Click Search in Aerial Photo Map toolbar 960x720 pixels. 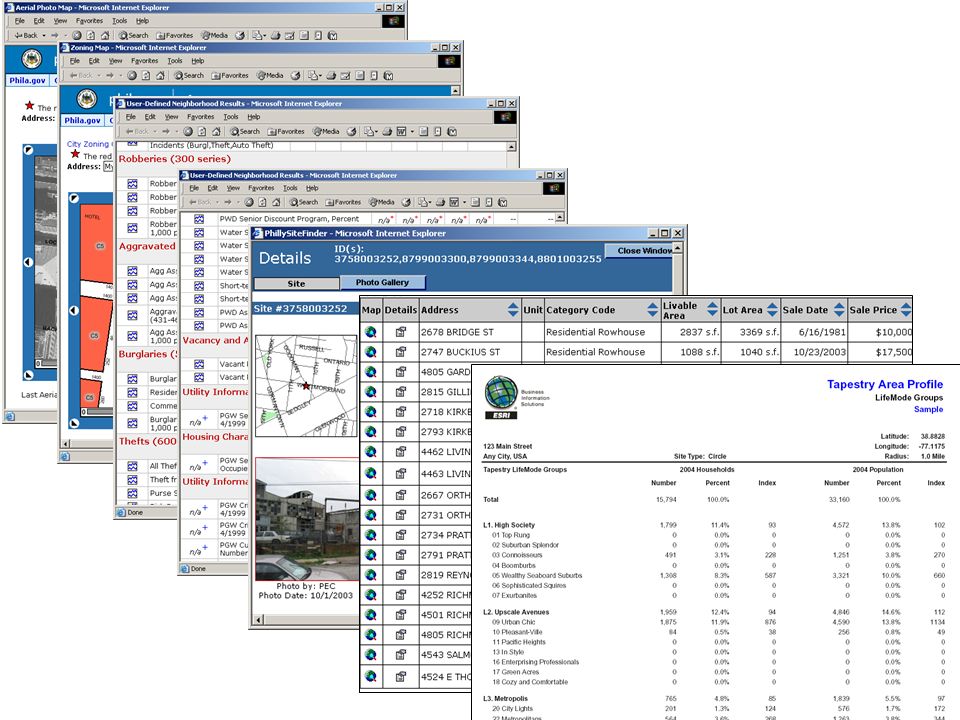point(133,36)
